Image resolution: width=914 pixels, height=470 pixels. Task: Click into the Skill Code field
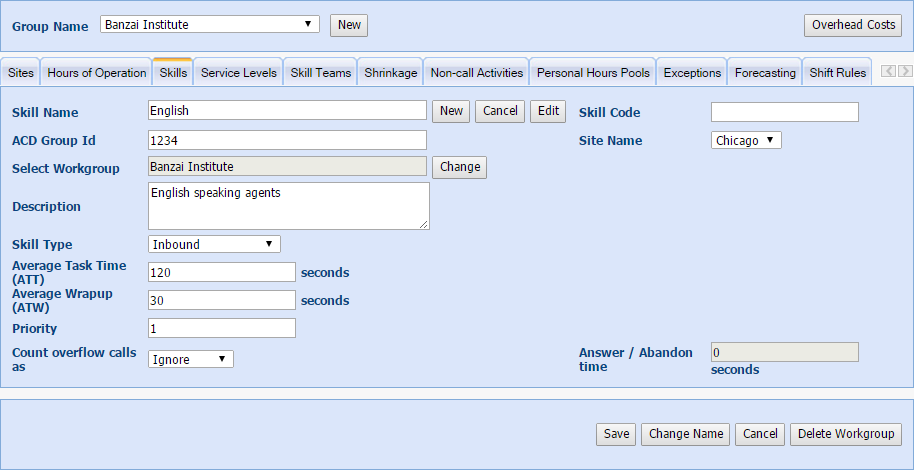coord(784,112)
